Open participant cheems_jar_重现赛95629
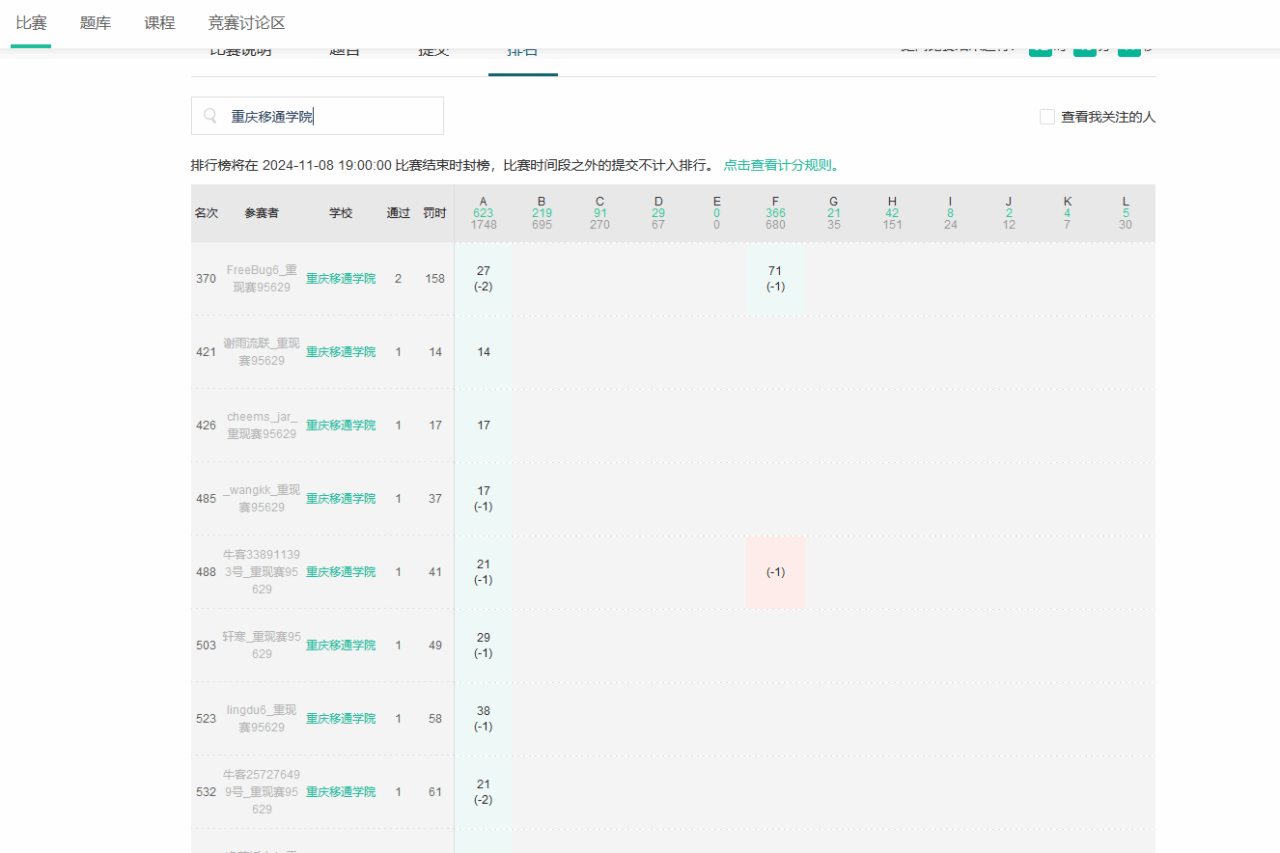 point(261,425)
